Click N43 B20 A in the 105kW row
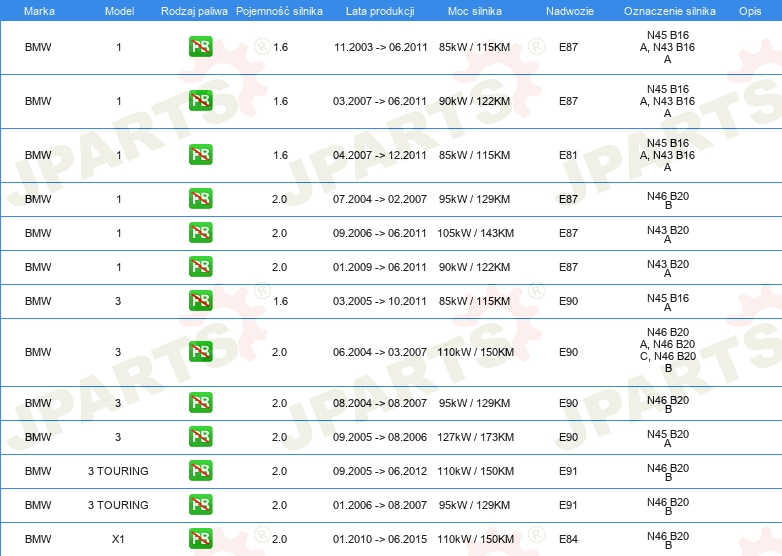The height and width of the screenshot is (556, 782). coord(668,234)
